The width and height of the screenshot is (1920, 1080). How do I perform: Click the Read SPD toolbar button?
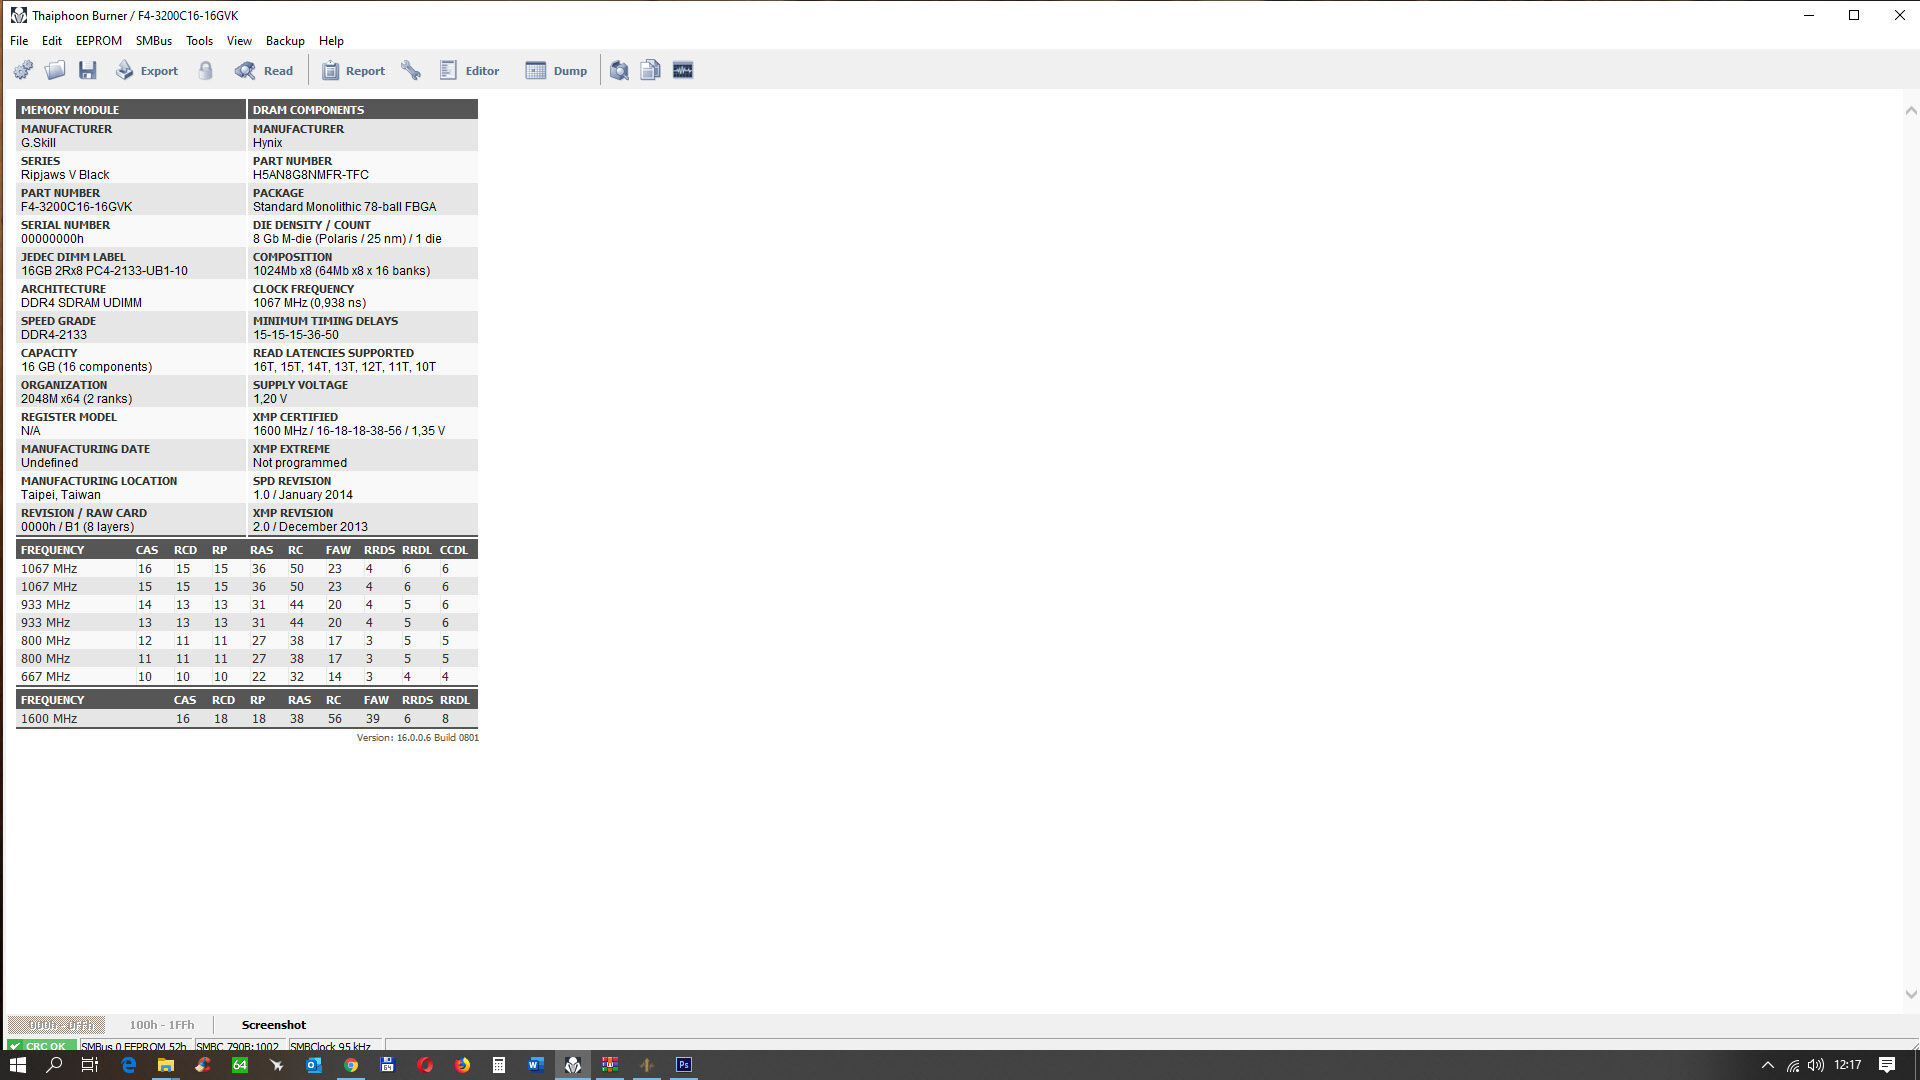coord(264,70)
